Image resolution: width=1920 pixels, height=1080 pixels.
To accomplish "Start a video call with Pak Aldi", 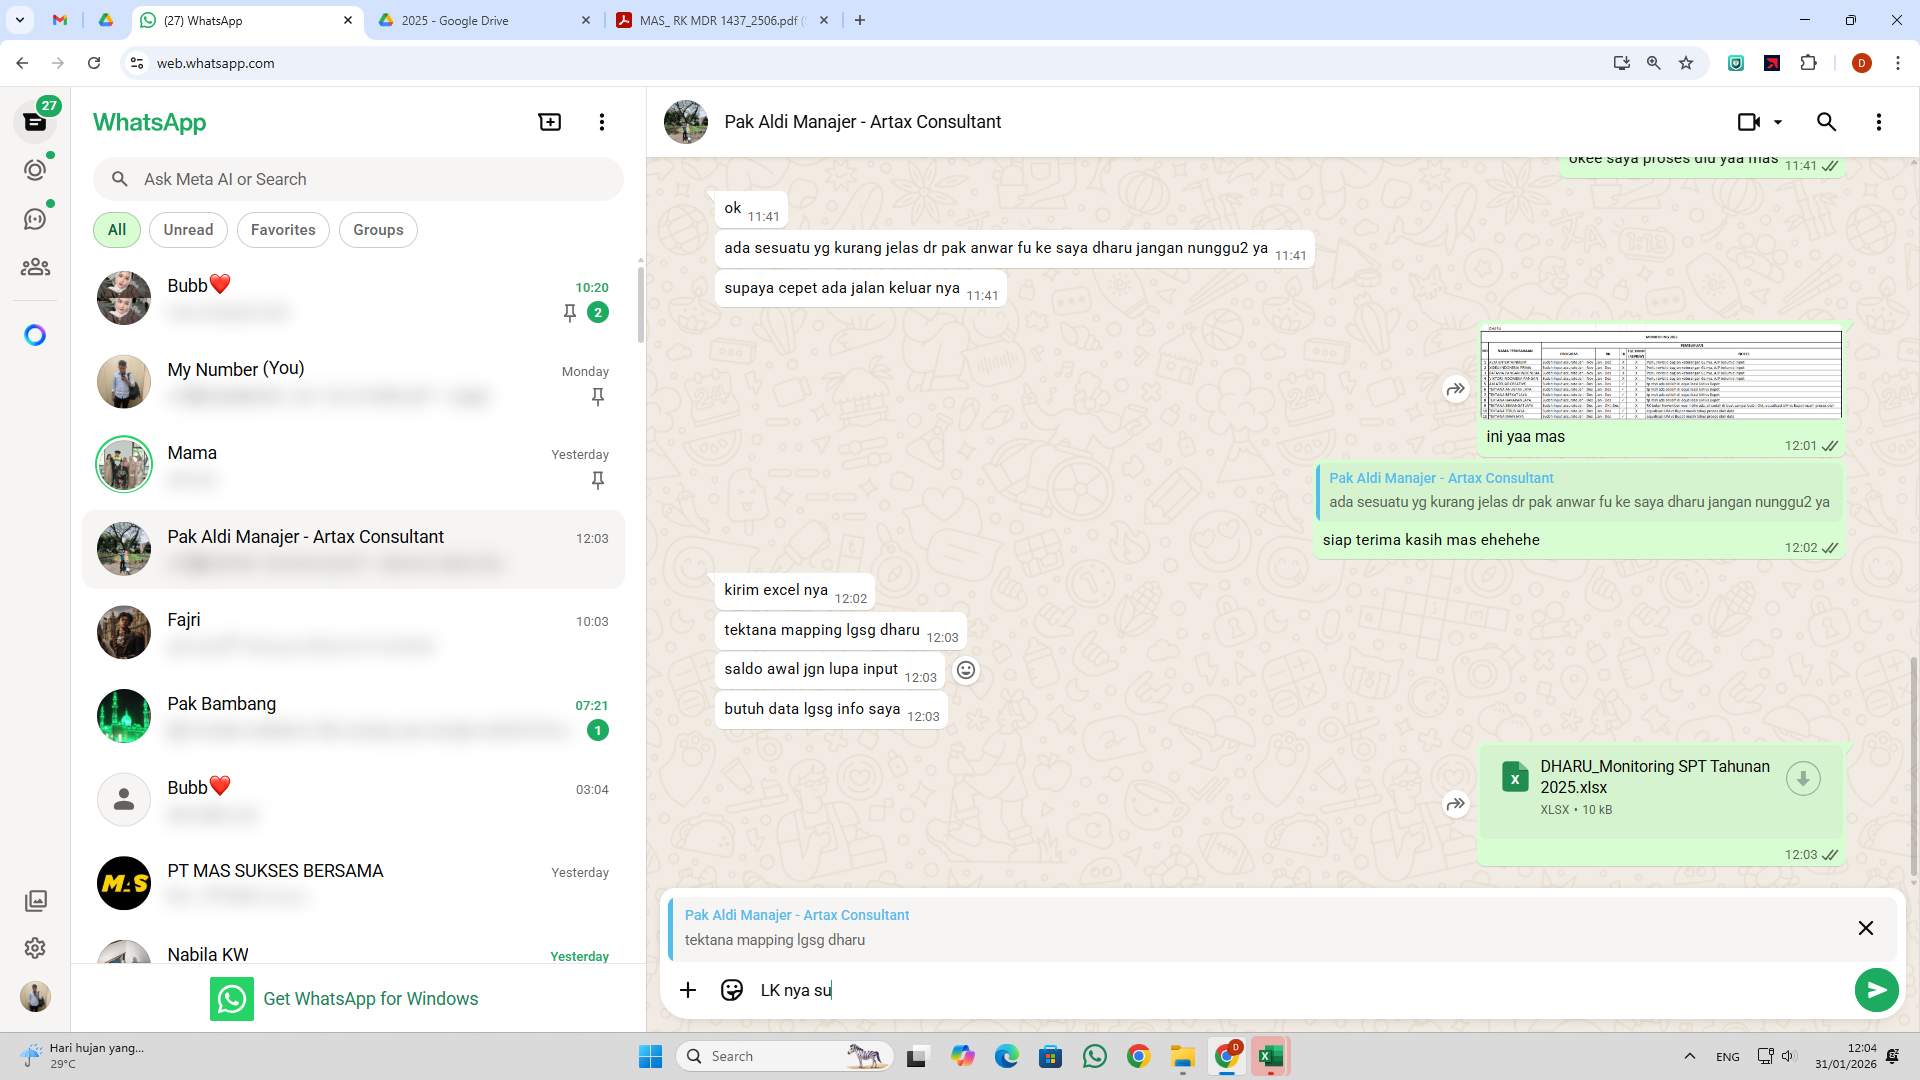I will point(1748,121).
